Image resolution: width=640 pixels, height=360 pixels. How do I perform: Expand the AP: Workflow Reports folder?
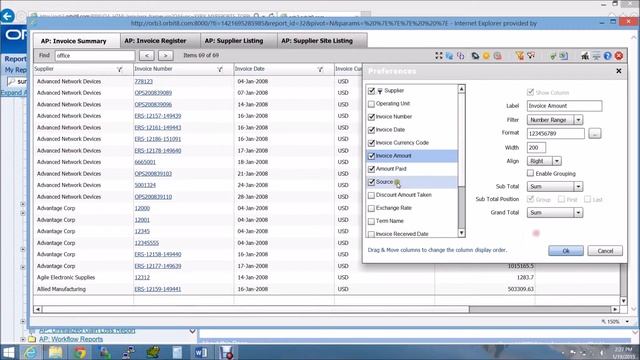[x=23, y=339]
